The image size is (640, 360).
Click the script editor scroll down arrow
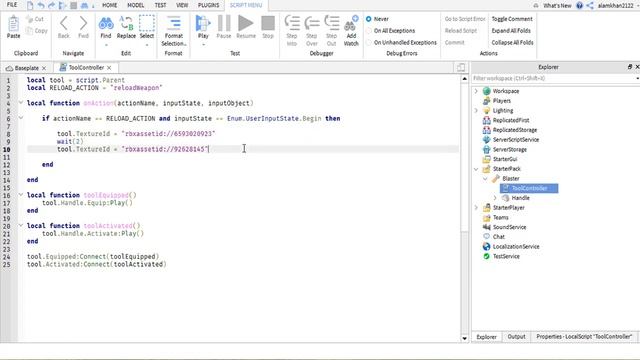coord(464,338)
